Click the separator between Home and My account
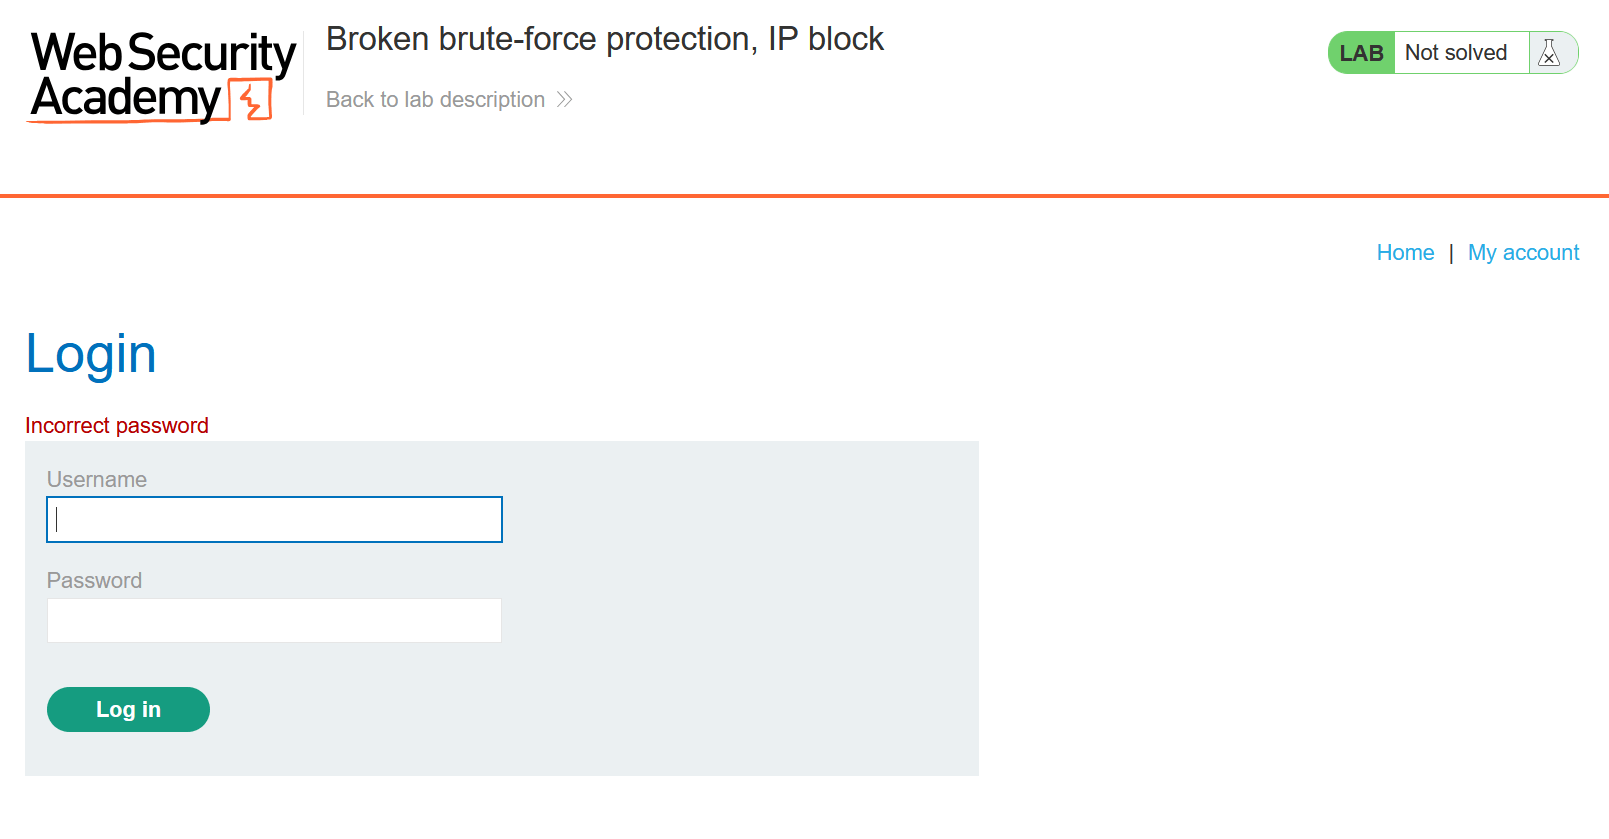 tap(1451, 252)
